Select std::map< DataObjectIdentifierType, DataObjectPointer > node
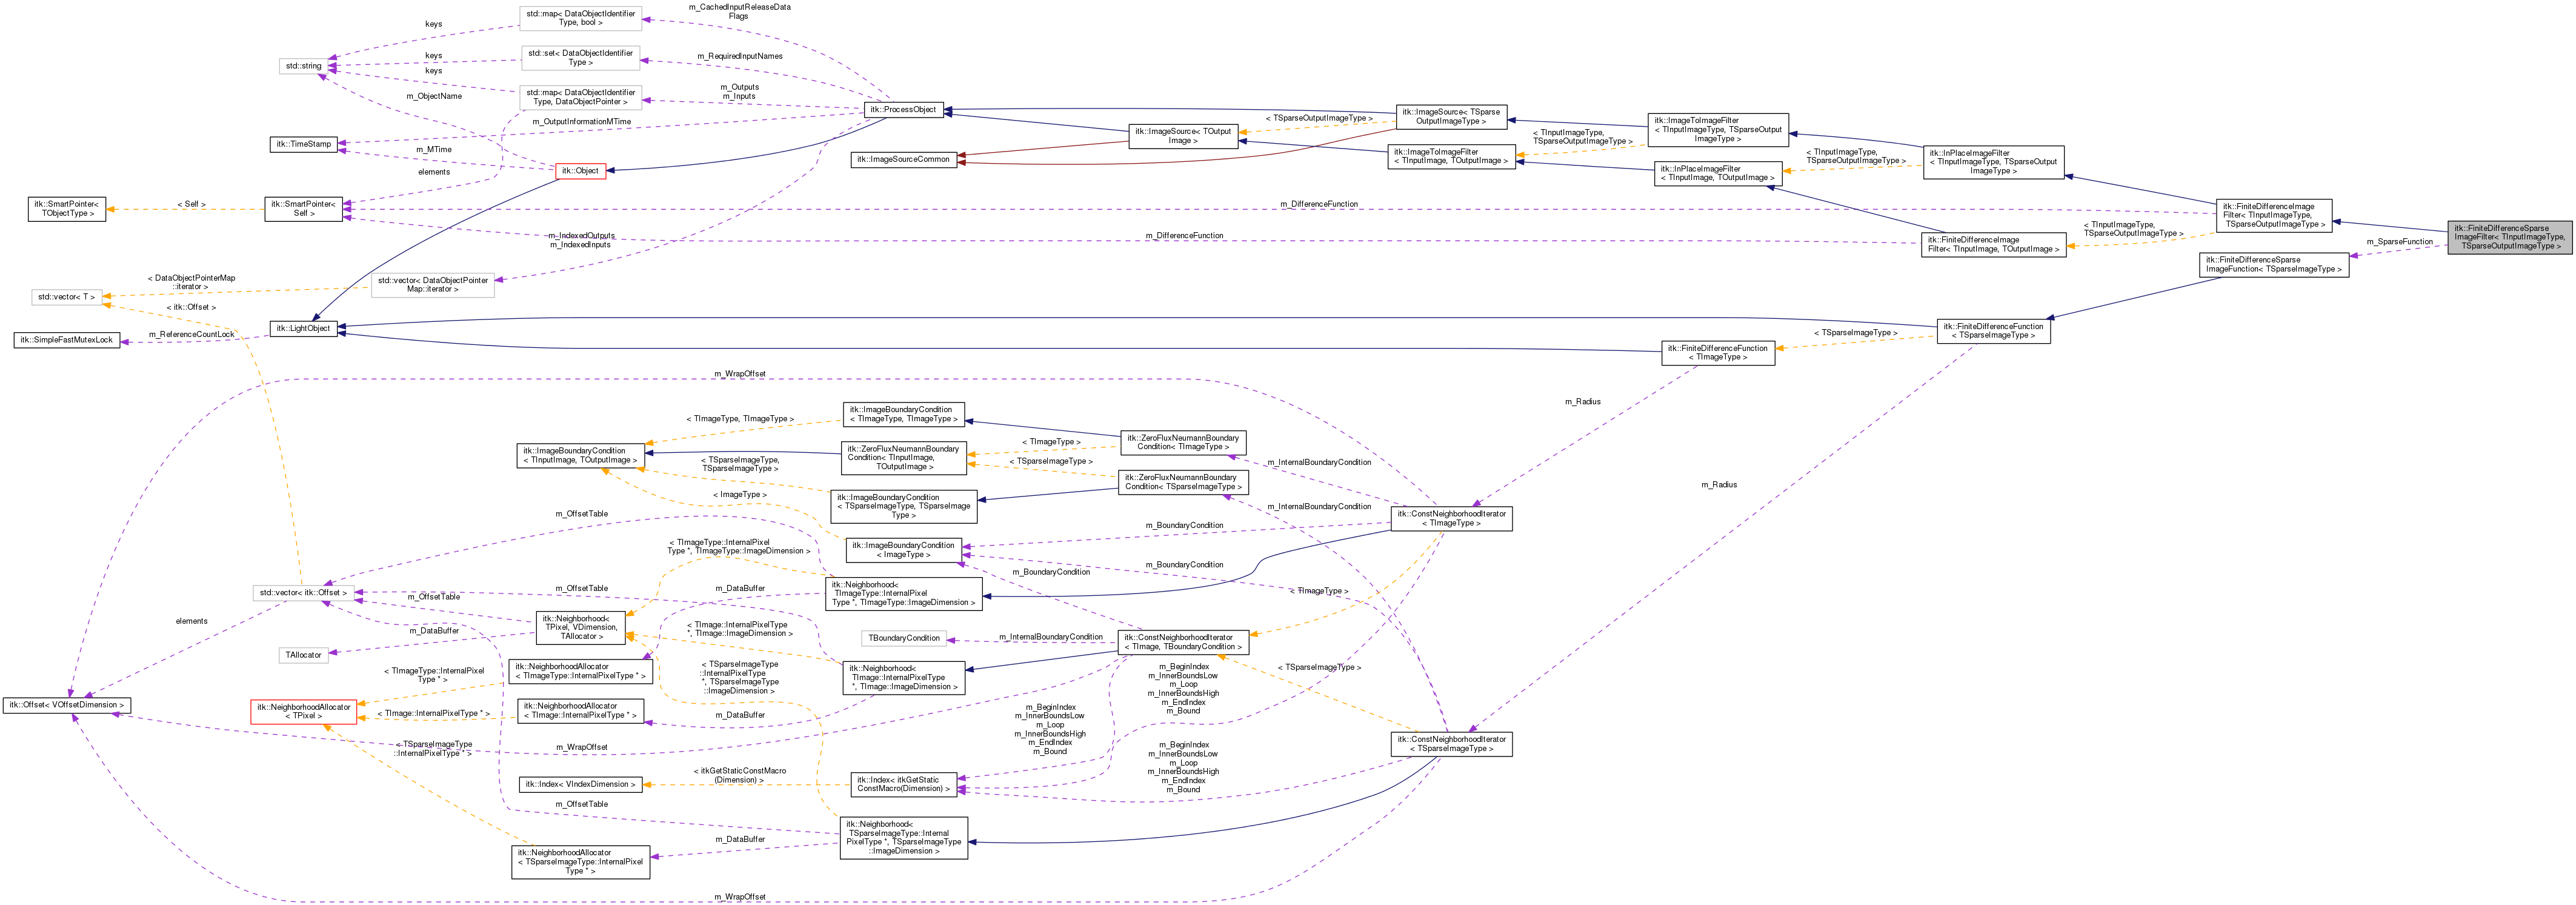 point(580,97)
